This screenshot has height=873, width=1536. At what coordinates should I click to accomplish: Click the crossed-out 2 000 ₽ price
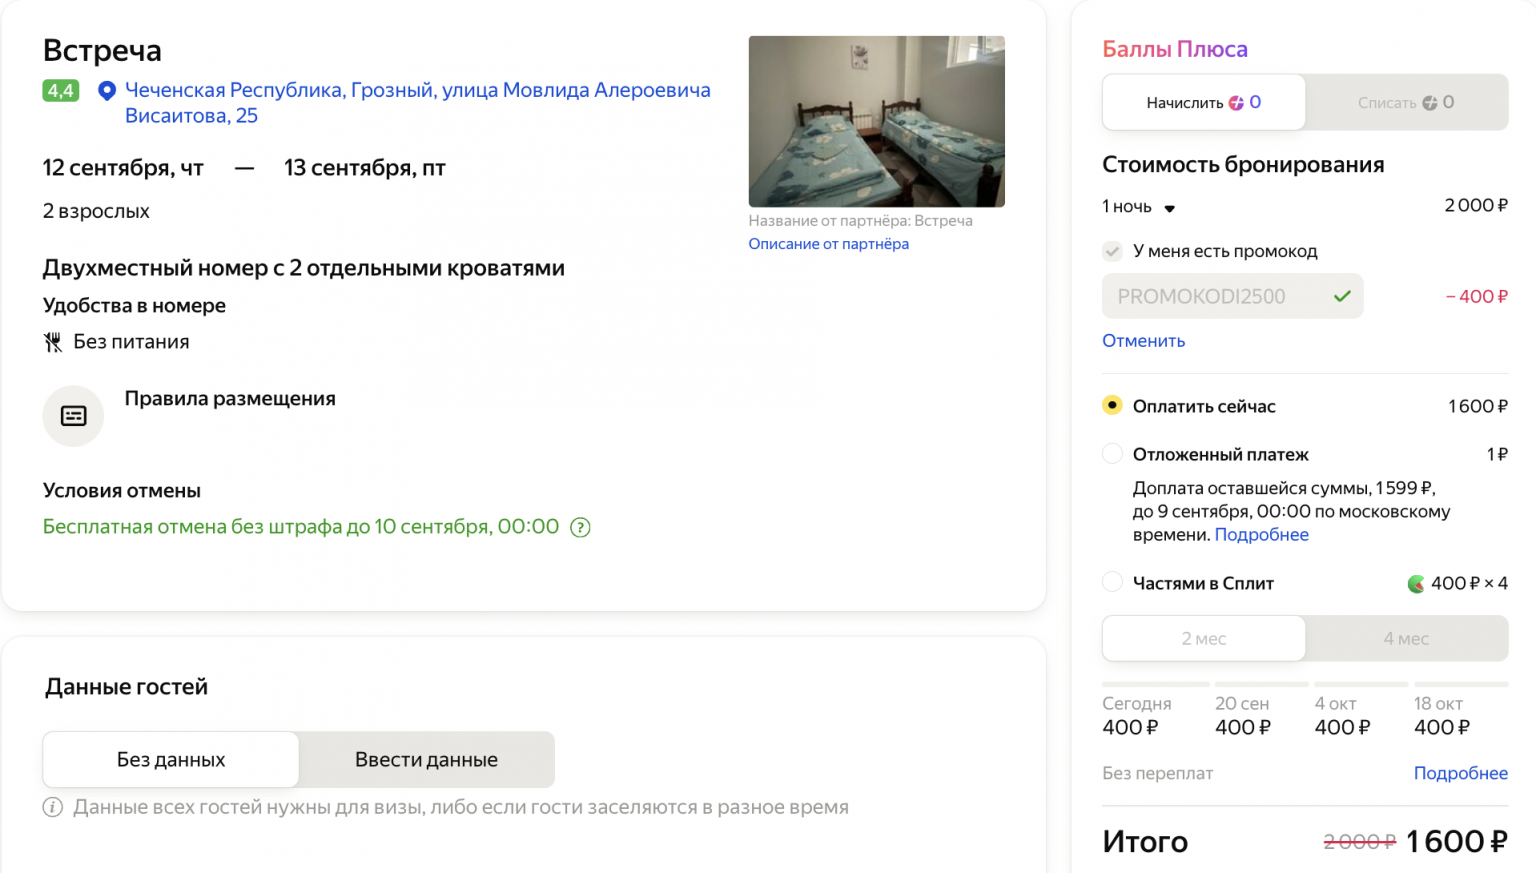pos(1359,843)
